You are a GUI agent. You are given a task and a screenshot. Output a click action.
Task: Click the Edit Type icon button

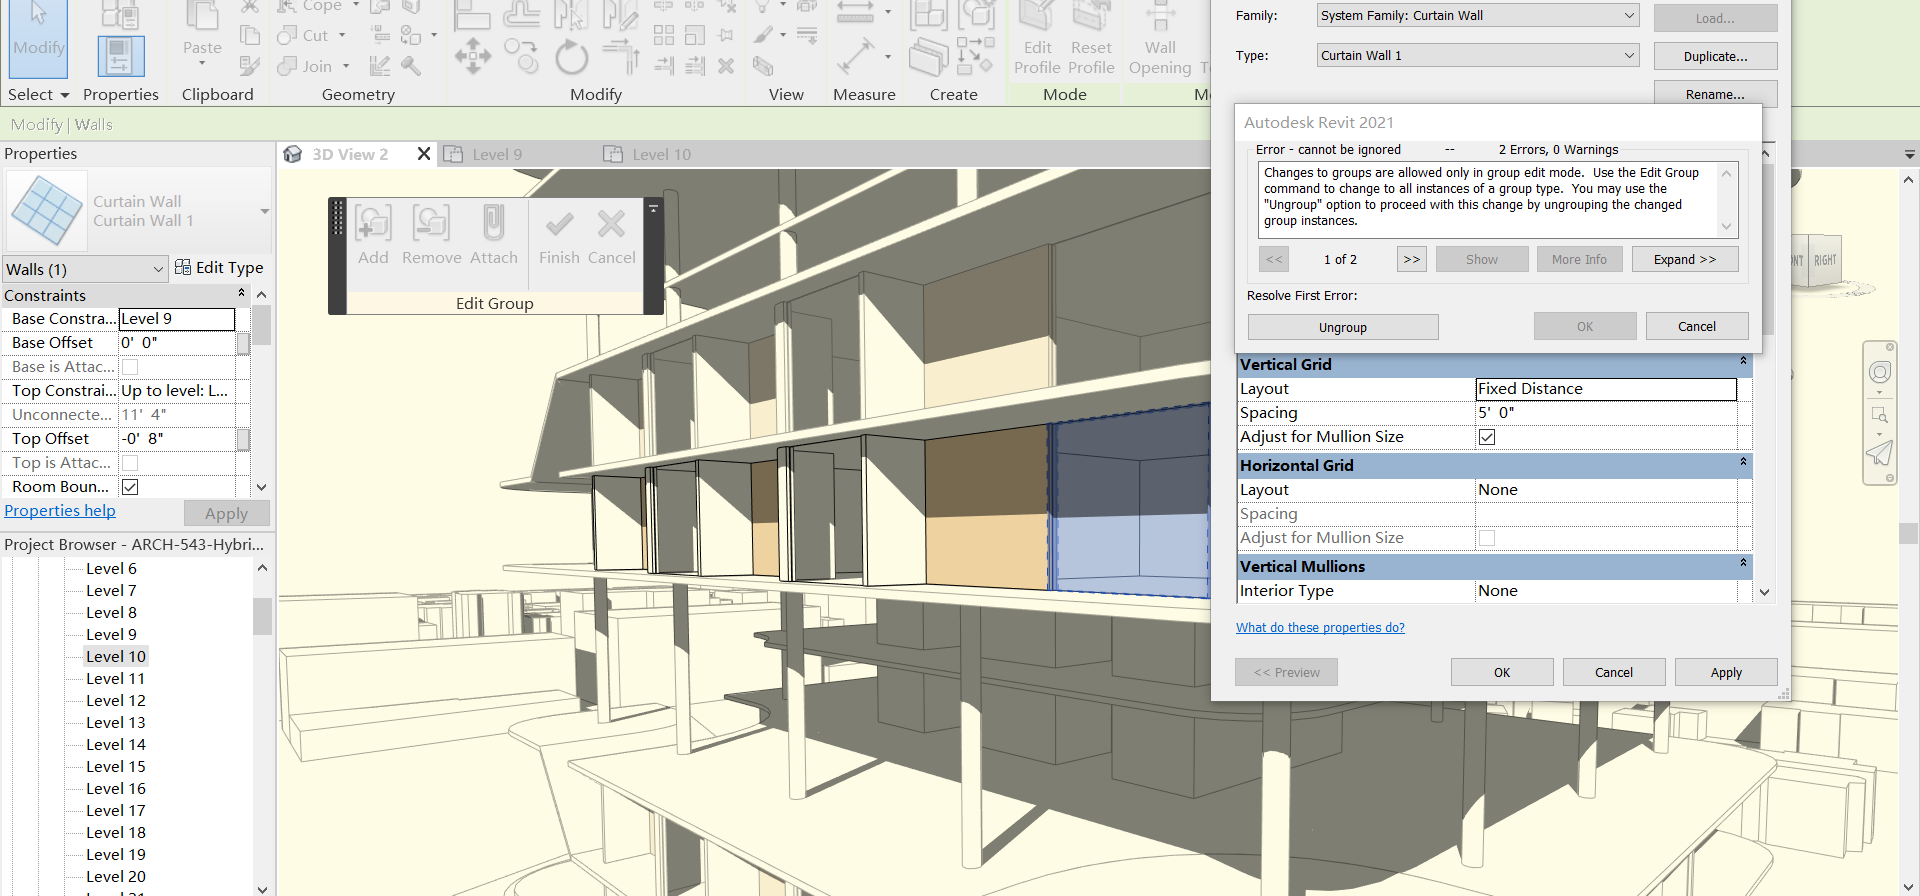pyautogui.click(x=219, y=267)
